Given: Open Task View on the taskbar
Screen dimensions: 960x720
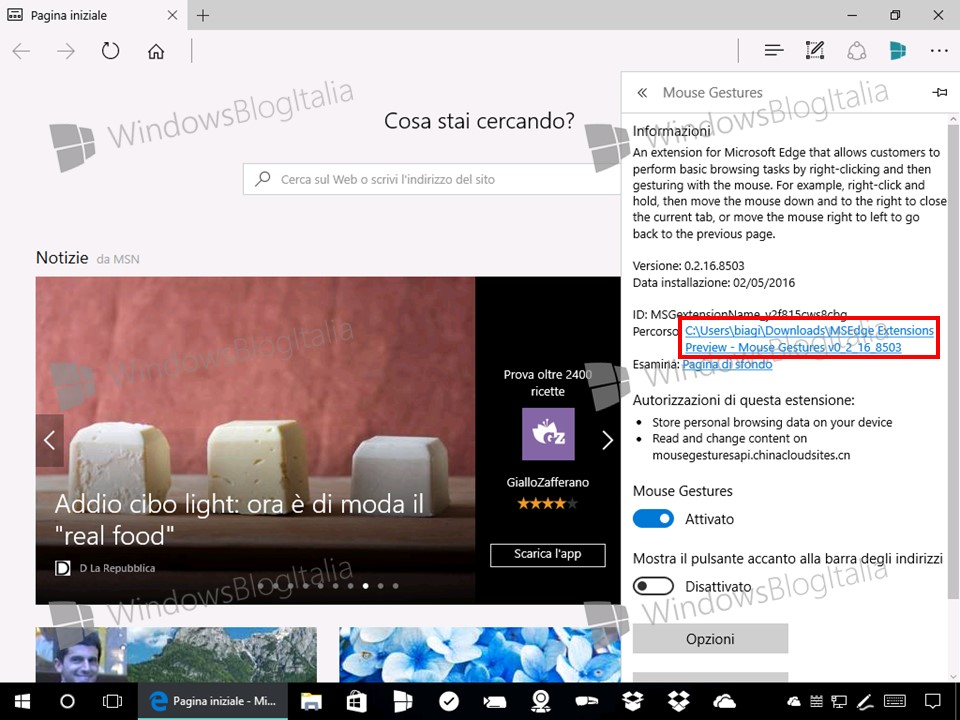Looking at the screenshot, I should click(x=113, y=701).
